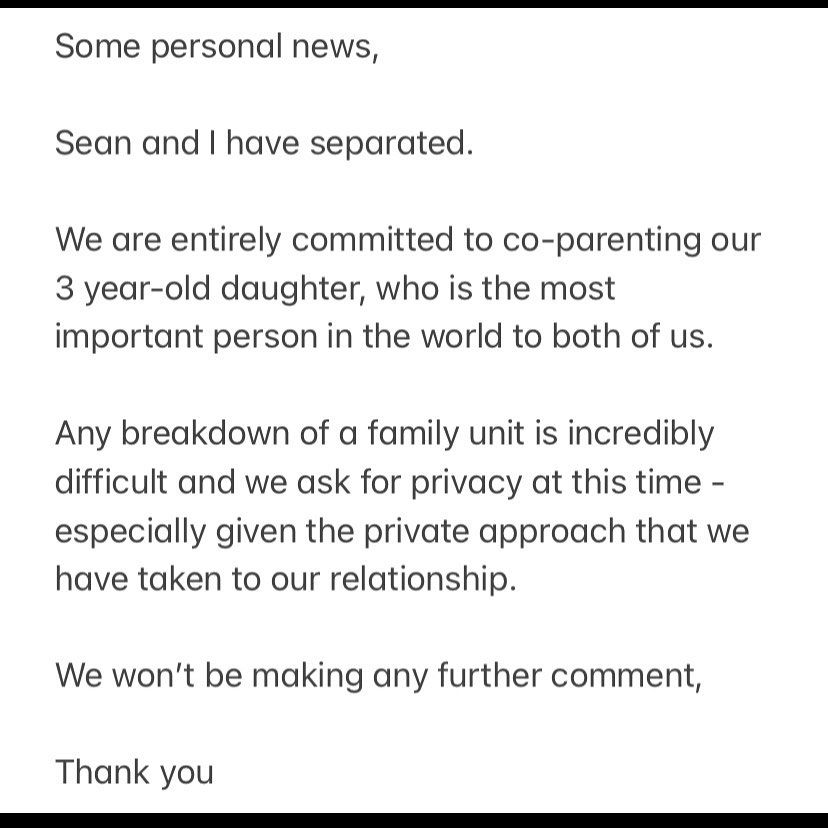Click the name "Sean" in the statement
The width and height of the screenshot is (828, 828).
click(x=91, y=143)
